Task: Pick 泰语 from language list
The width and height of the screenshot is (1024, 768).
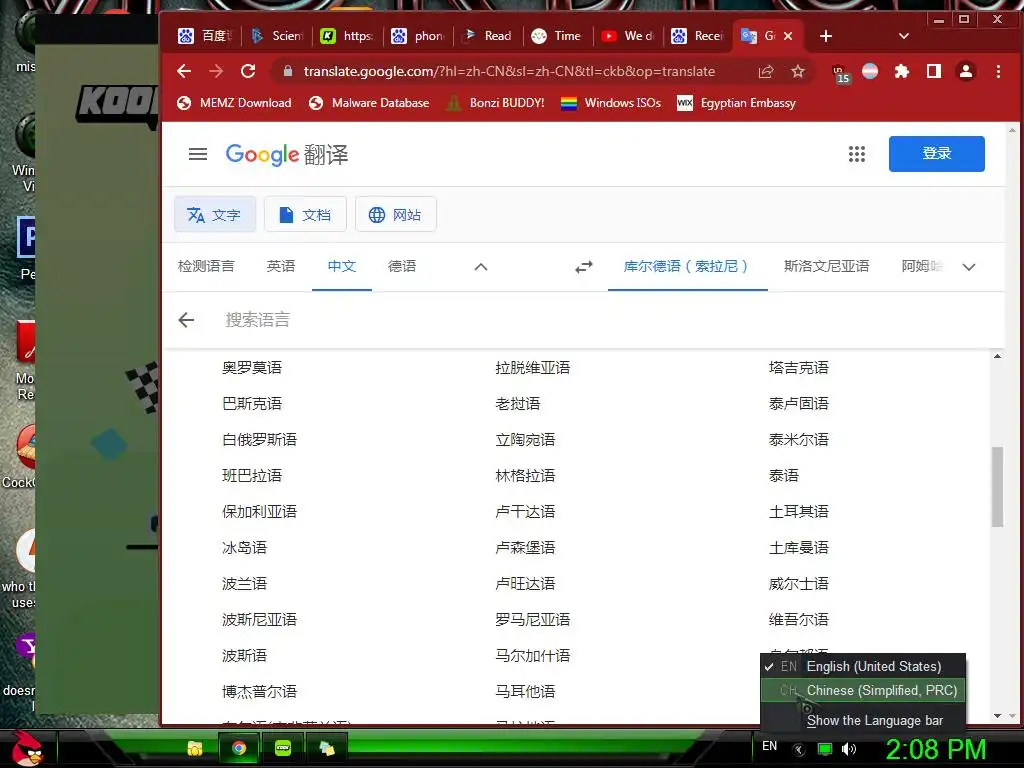Action: point(783,475)
